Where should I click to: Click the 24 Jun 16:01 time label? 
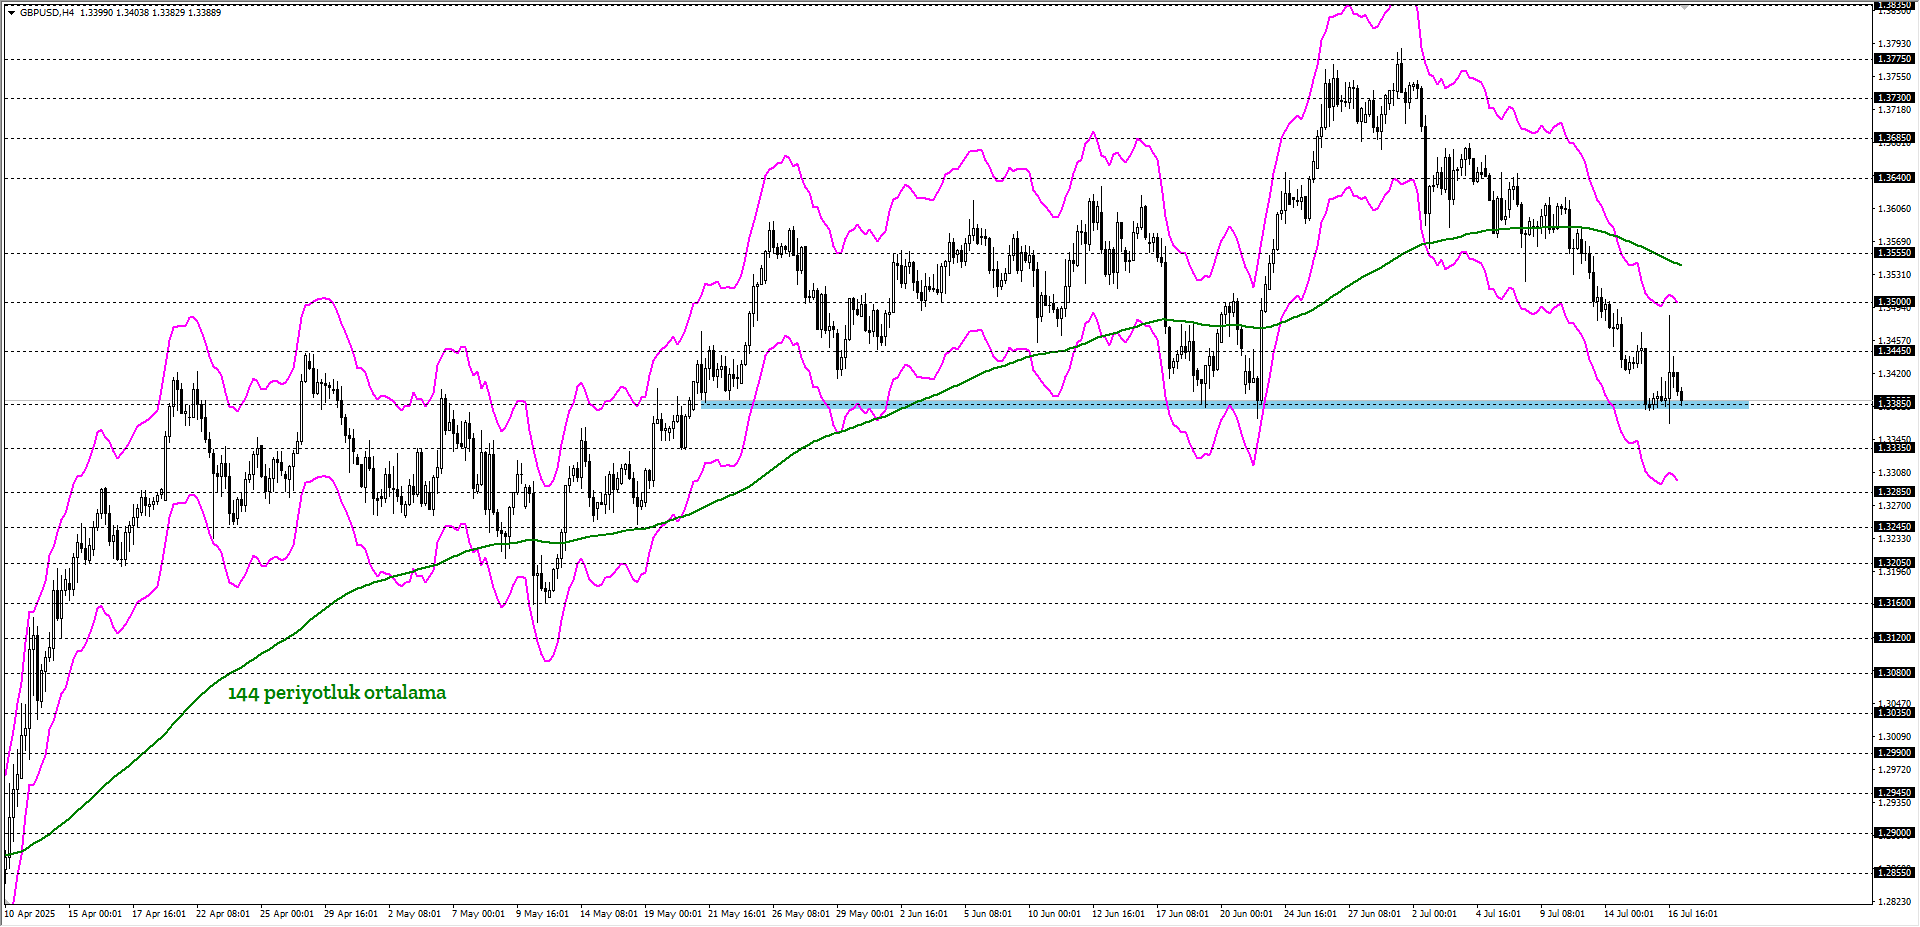tap(1310, 914)
